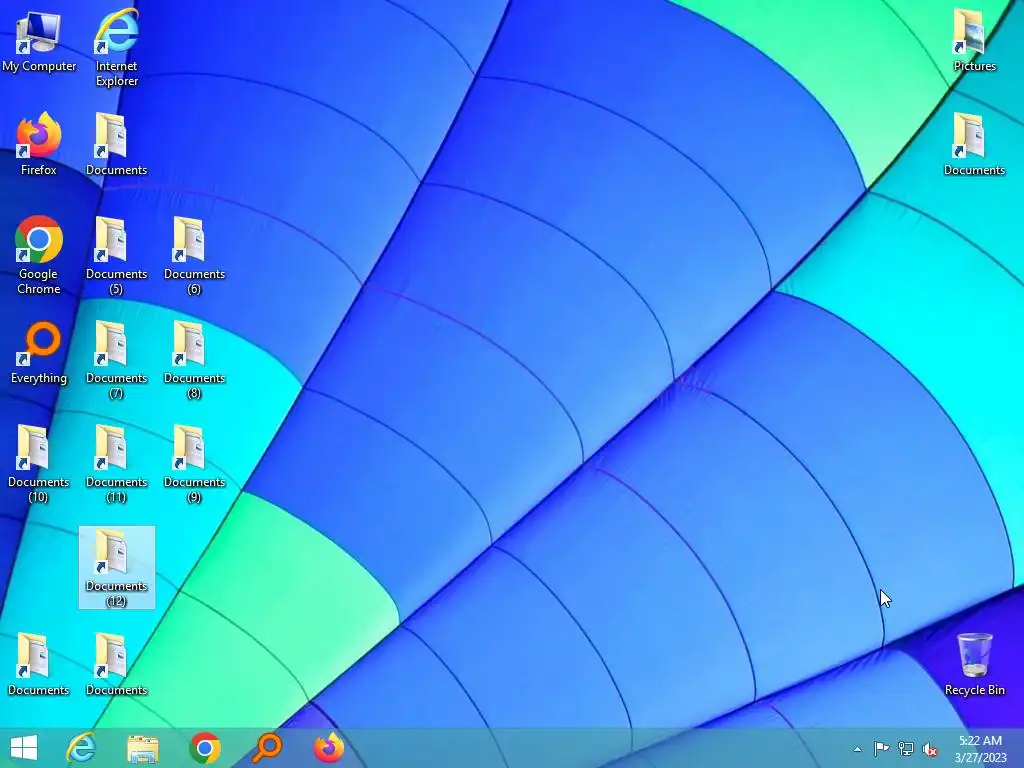
Task: Select the Documents (10) folder shortcut
Action: tap(39, 463)
